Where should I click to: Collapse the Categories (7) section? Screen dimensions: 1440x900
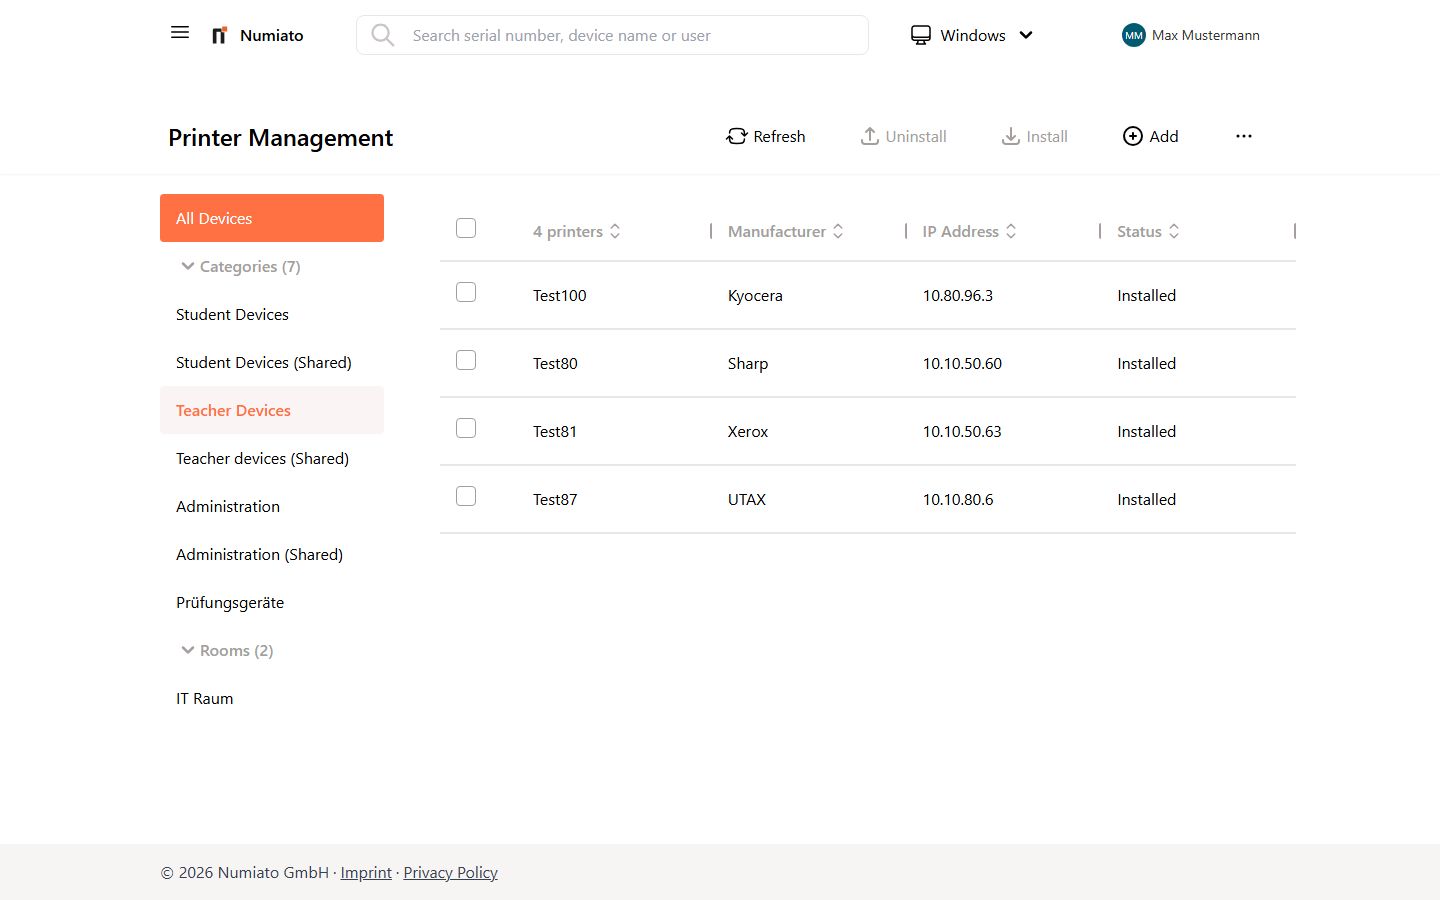pos(240,266)
